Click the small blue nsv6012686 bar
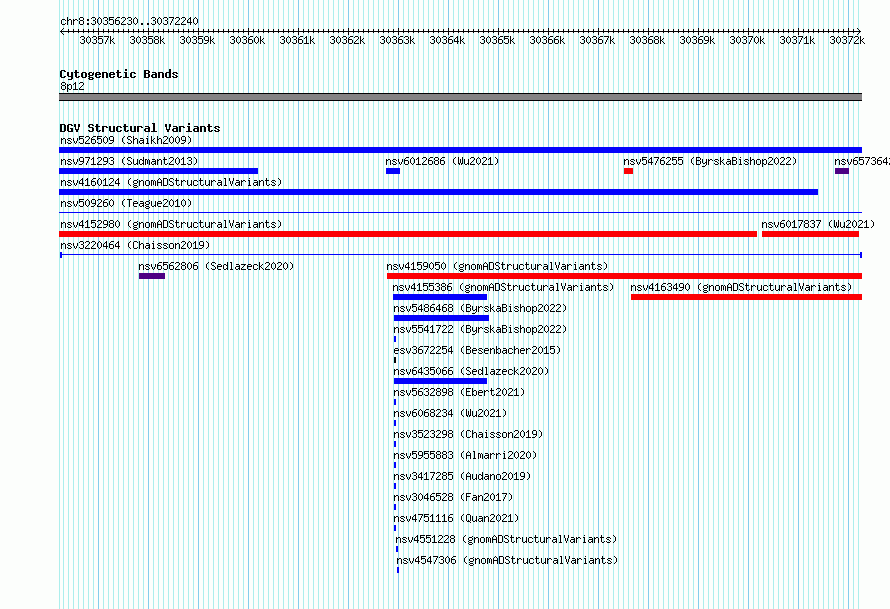Viewport: 890px width, 609px height. (x=393, y=171)
